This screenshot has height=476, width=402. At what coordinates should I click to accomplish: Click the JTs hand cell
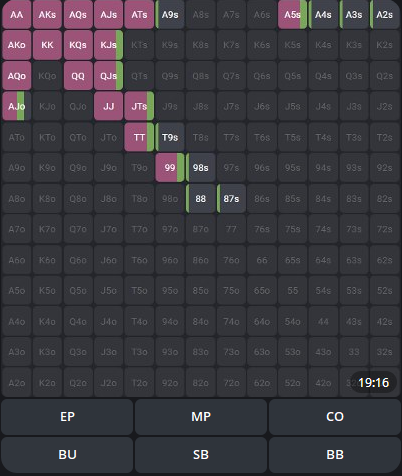pyautogui.click(x=139, y=106)
